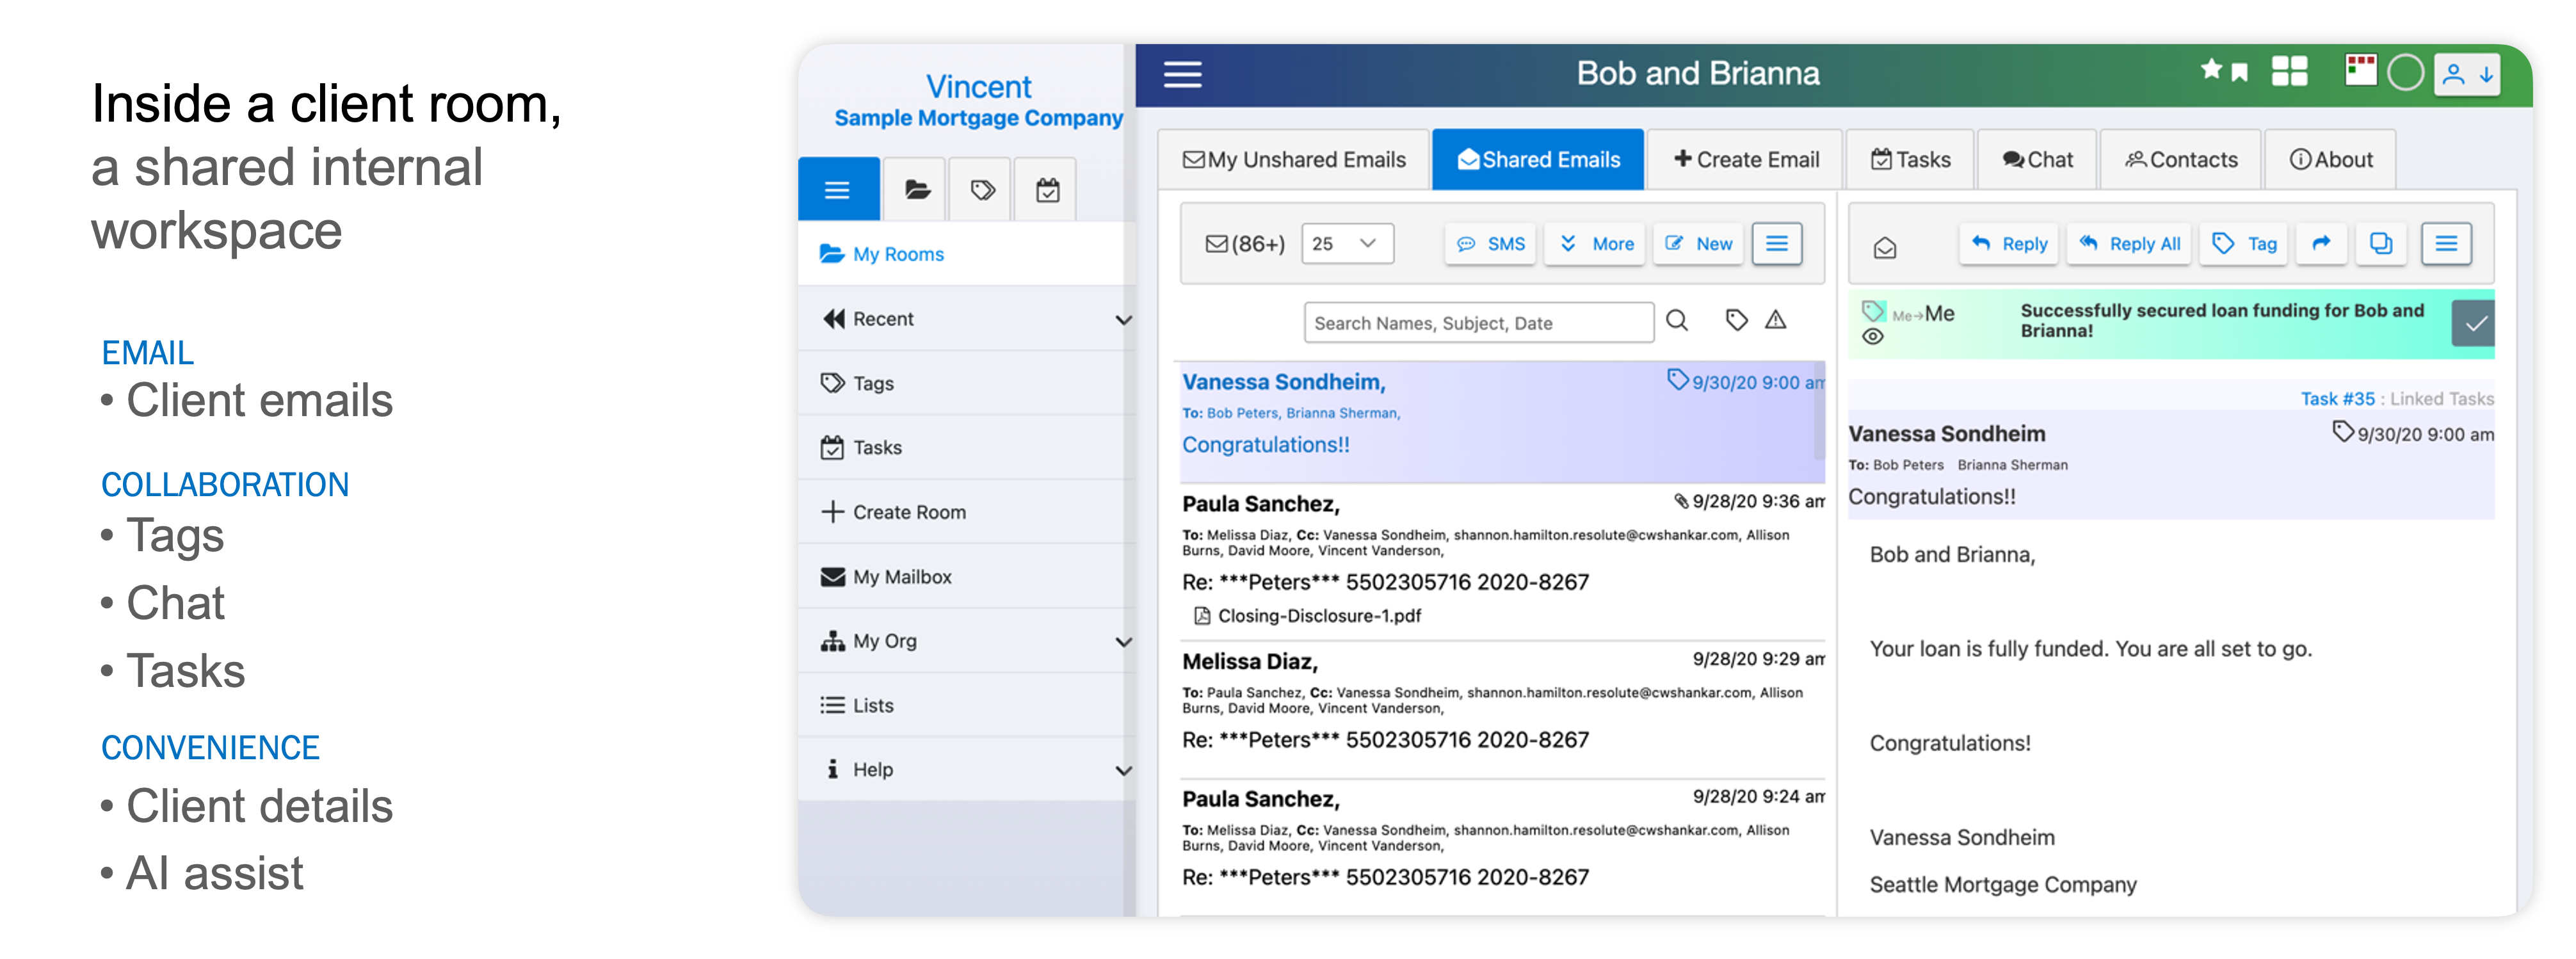Open My Mailbox in sidebar
The width and height of the screenshot is (2576, 959).
pyautogui.click(x=967, y=577)
